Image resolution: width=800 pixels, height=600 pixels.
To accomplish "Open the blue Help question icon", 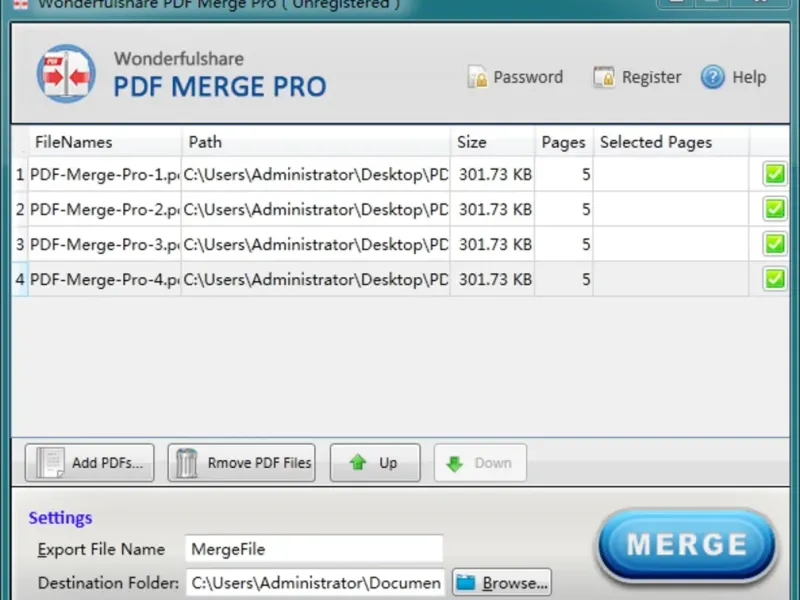I will click(x=713, y=77).
